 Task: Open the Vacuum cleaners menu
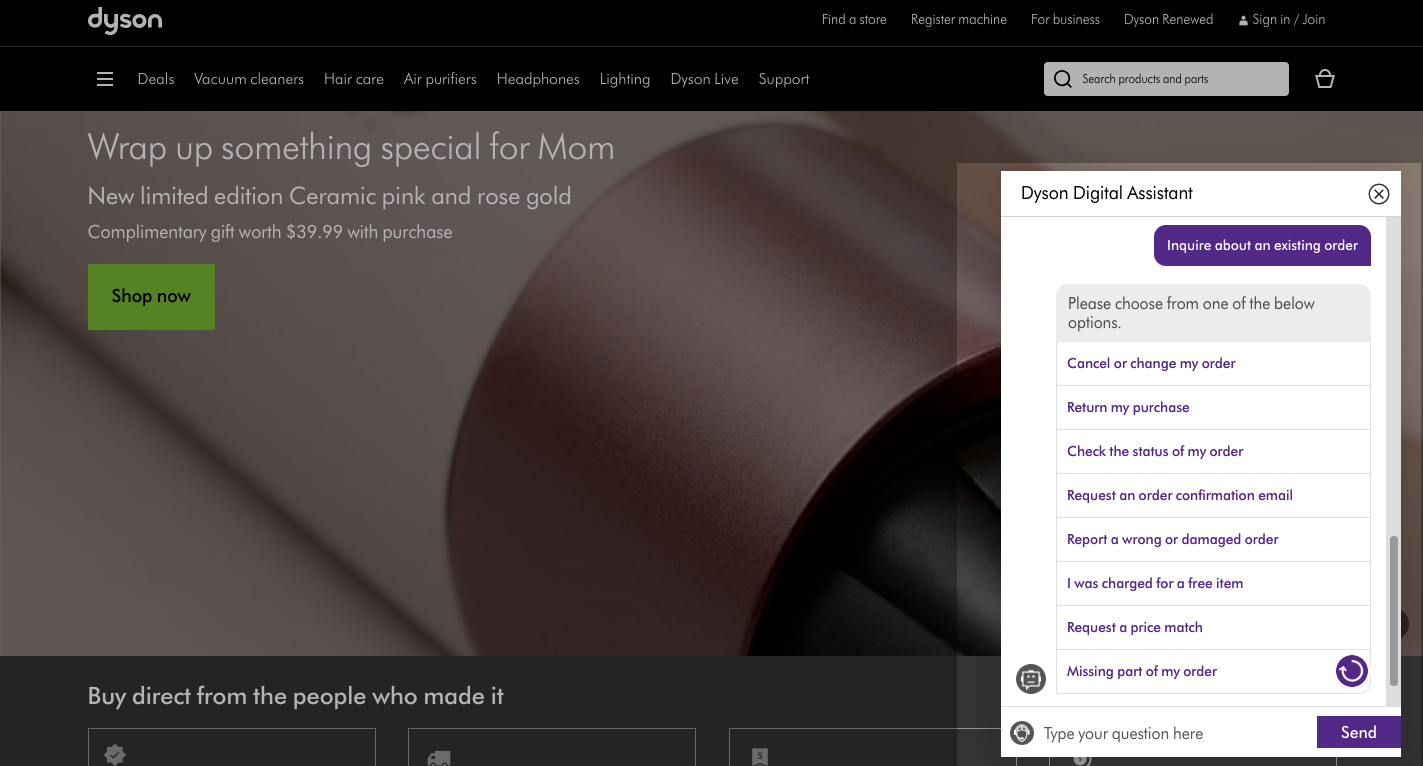249,79
